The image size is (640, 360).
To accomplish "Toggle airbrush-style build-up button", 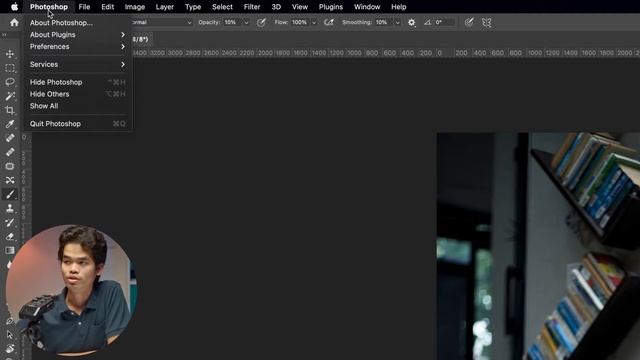I will [x=329, y=22].
